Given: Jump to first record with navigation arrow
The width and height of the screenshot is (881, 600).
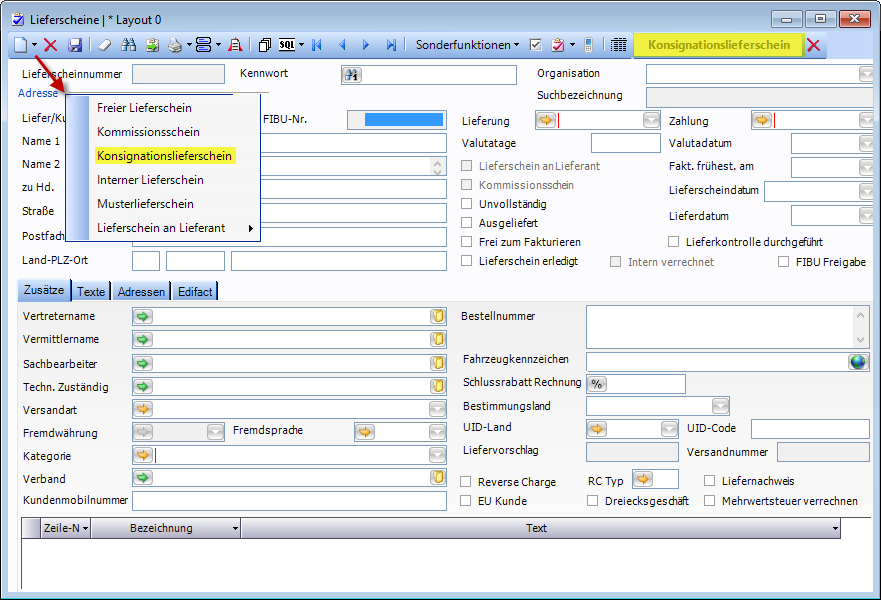Looking at the screenshot, I should (x=317, y=45).
